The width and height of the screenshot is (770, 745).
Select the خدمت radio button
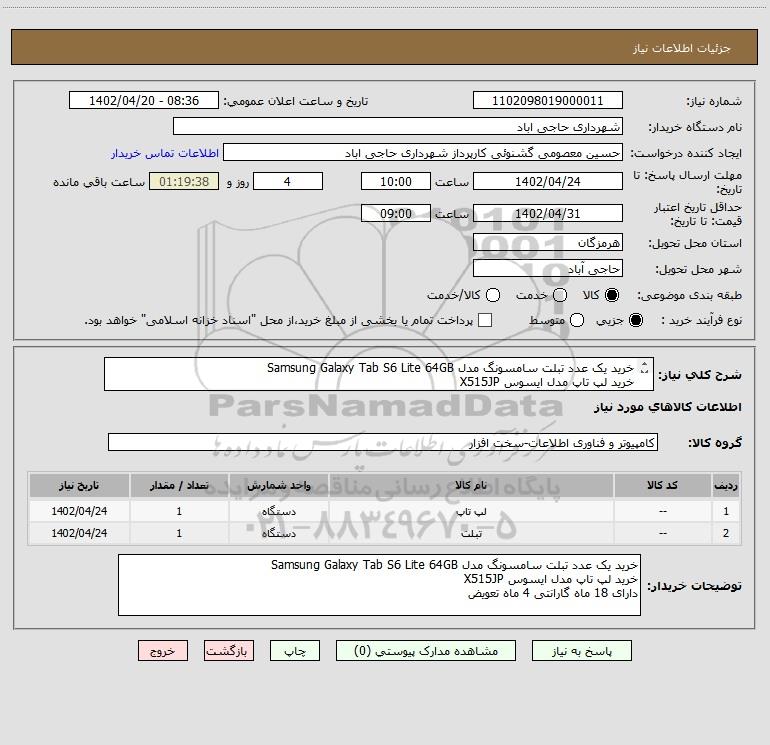tap(560, 295)
